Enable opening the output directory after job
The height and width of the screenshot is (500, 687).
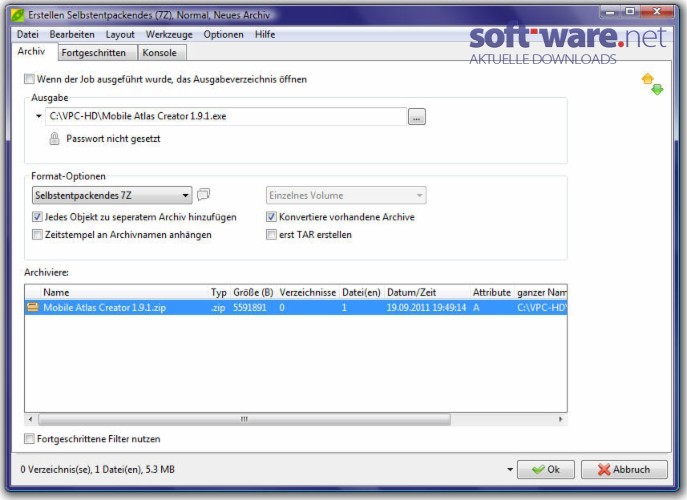(x=29, y=79)
